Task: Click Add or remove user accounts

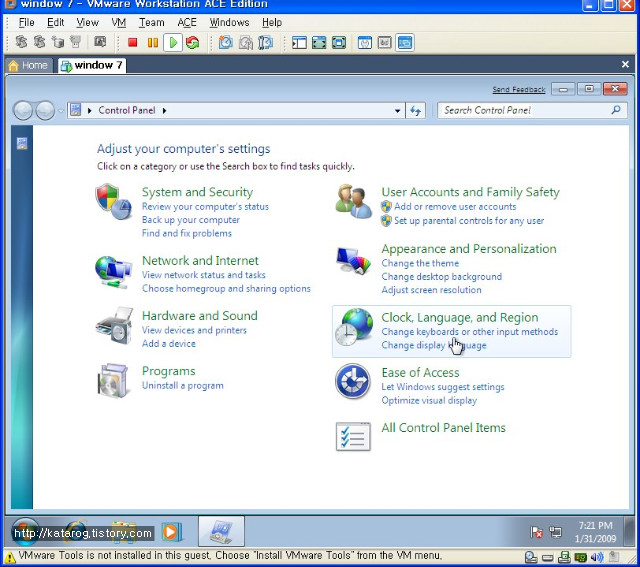Action: pyautogui.click(x=455, y=207)
